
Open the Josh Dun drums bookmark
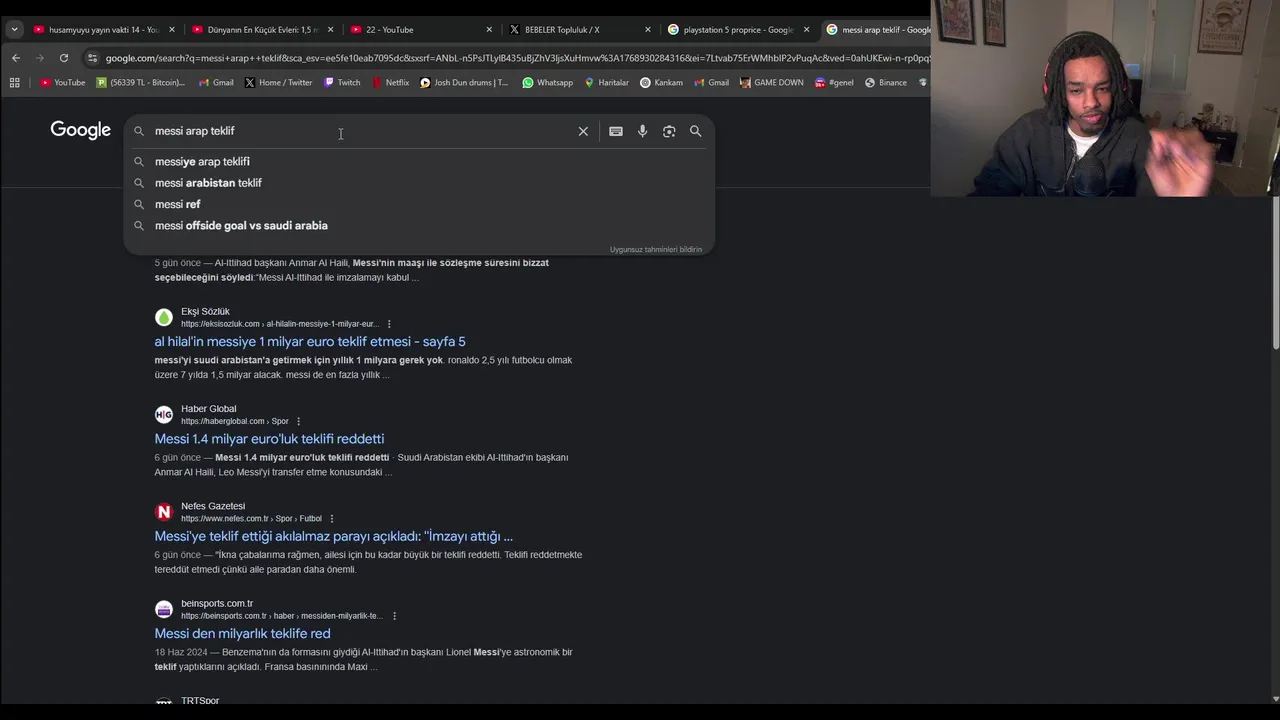[464, 83]
